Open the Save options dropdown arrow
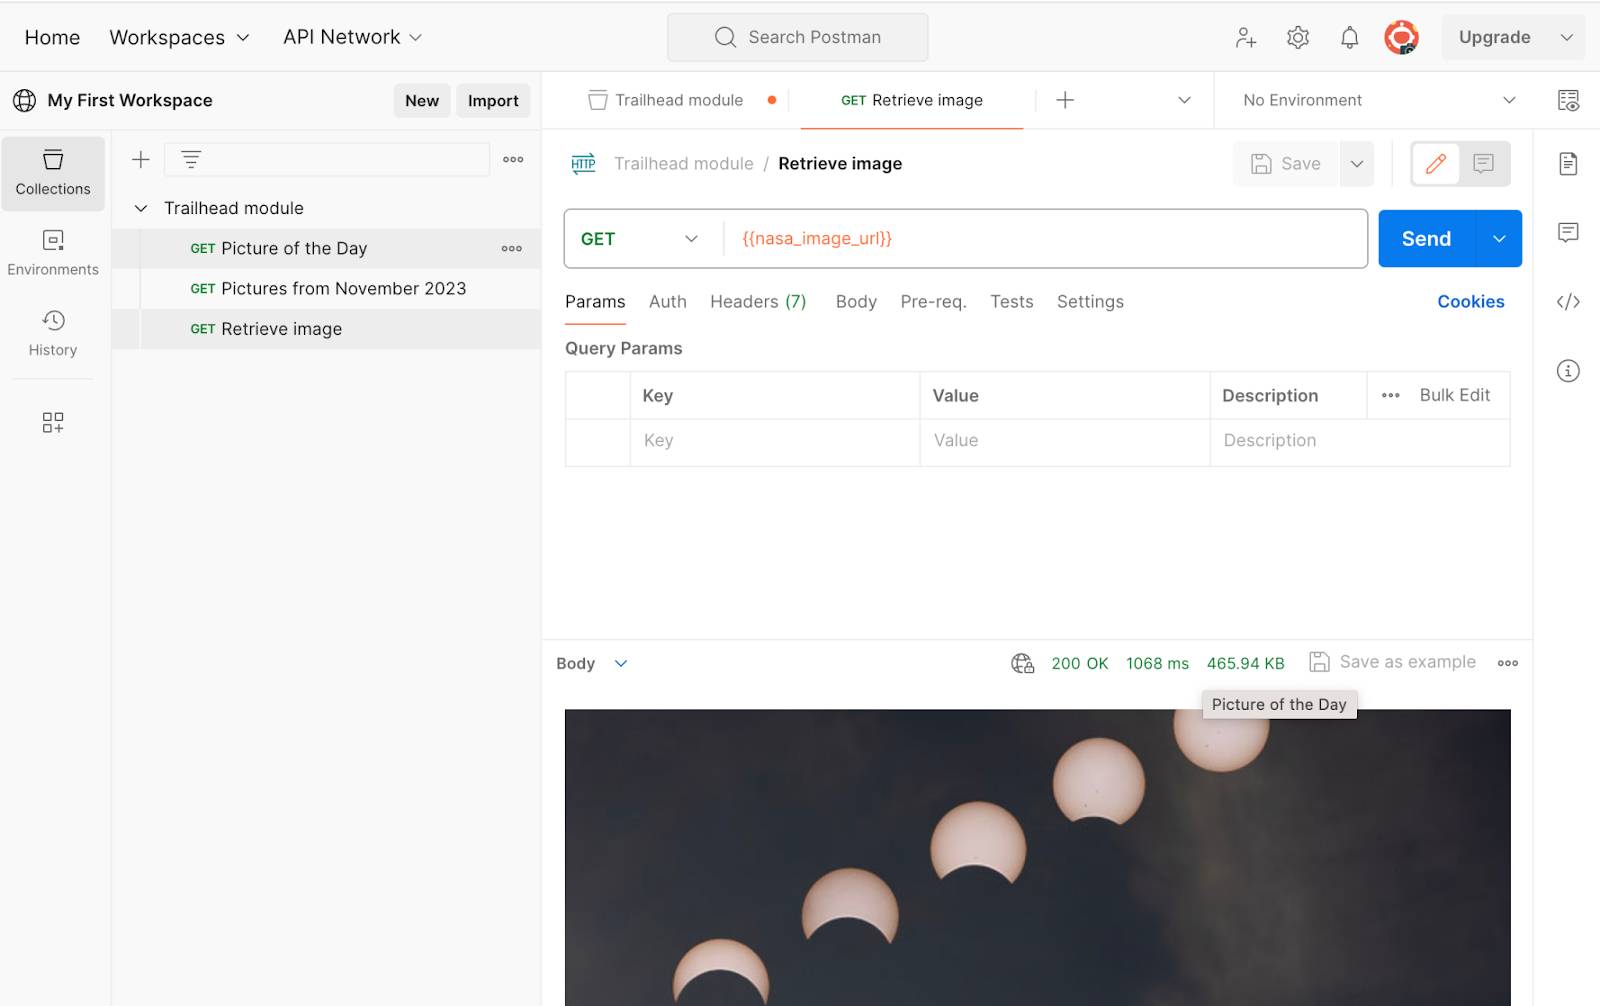1600x1006 pixels. pos(1356,163)
